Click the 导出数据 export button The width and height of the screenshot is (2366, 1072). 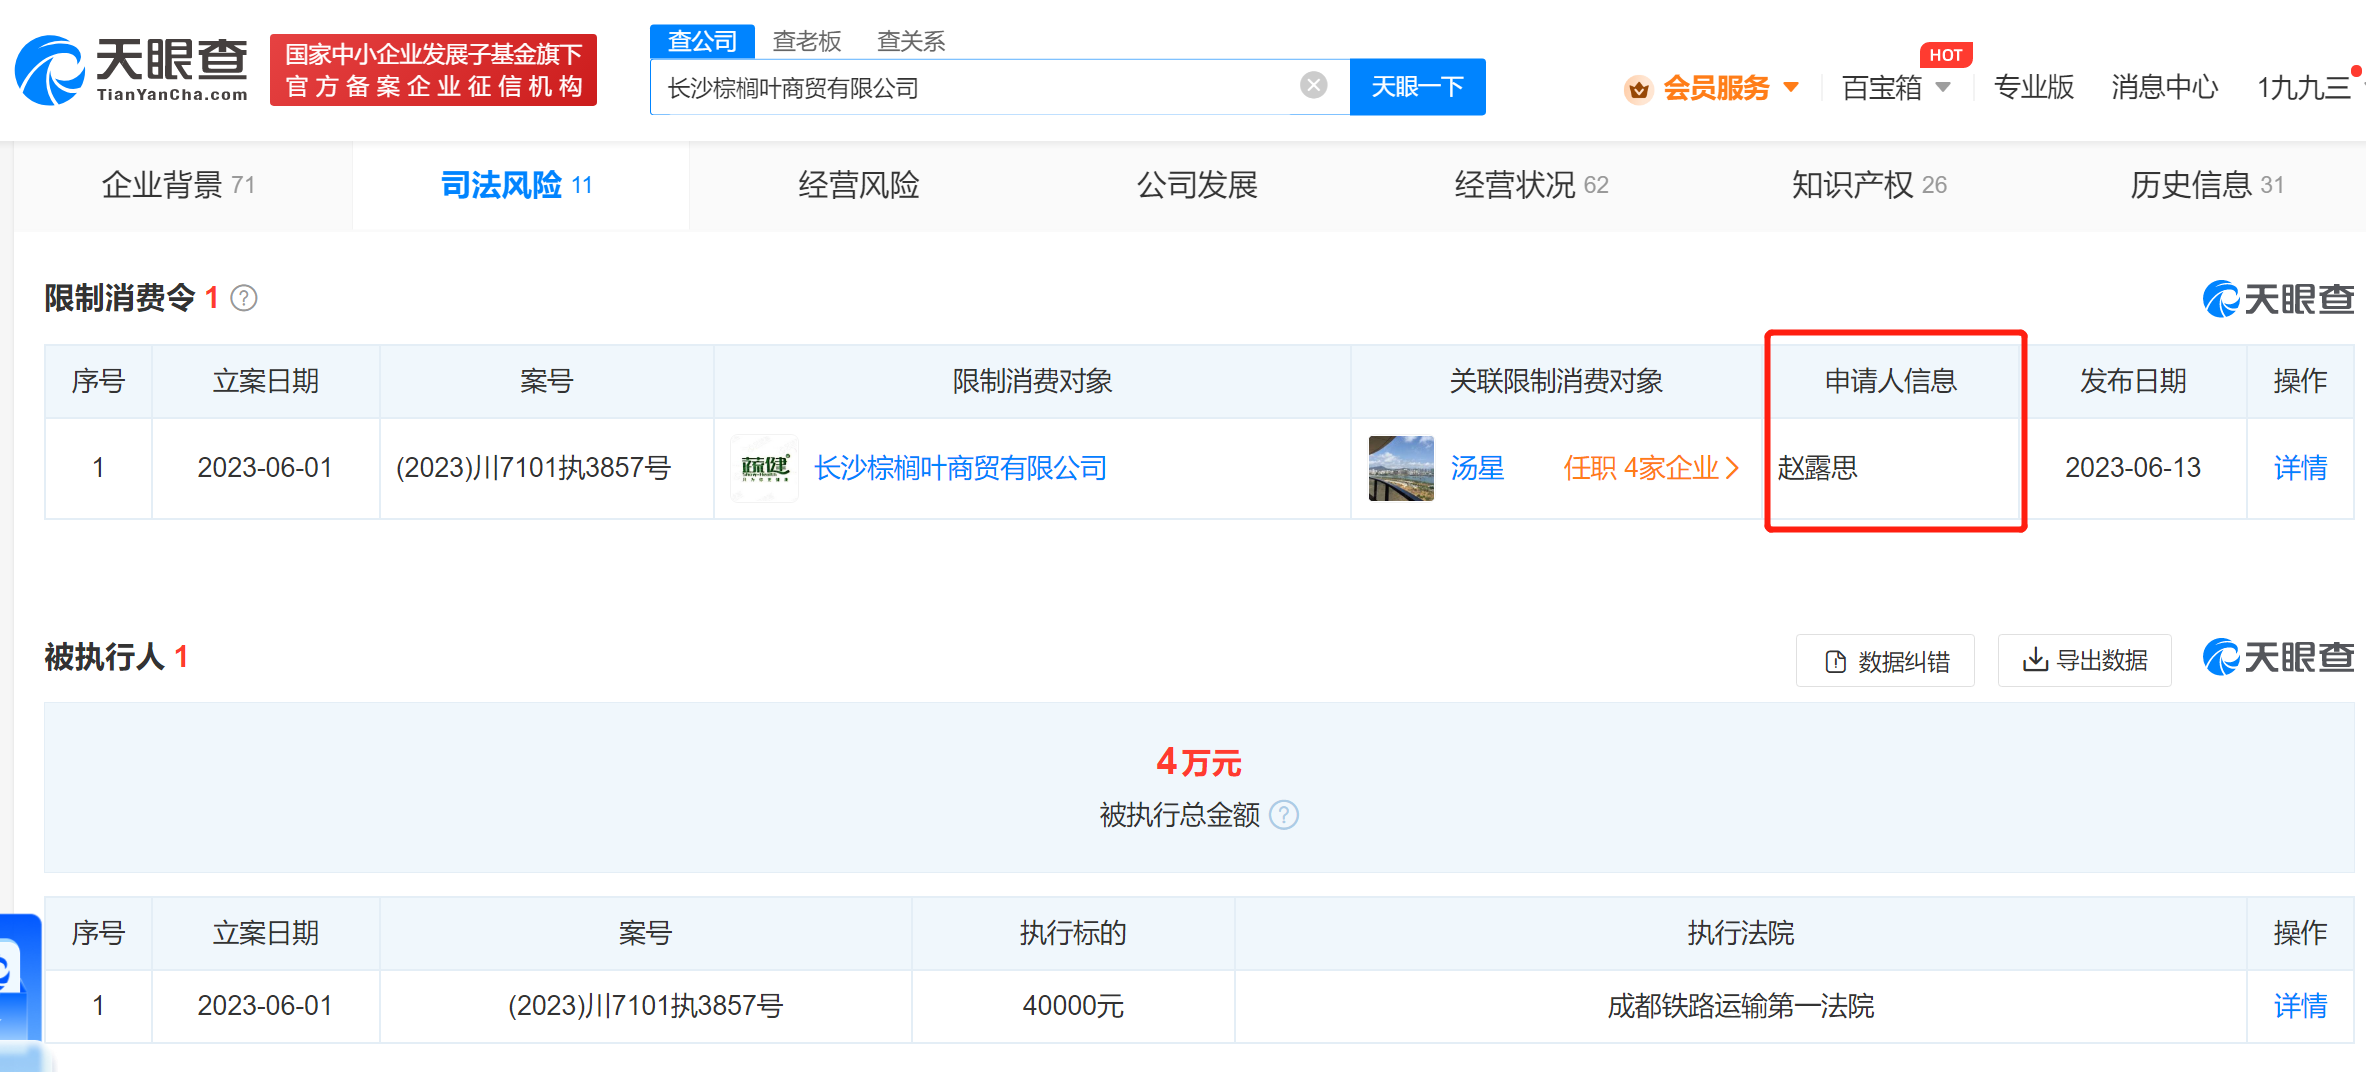point(2084,661)
